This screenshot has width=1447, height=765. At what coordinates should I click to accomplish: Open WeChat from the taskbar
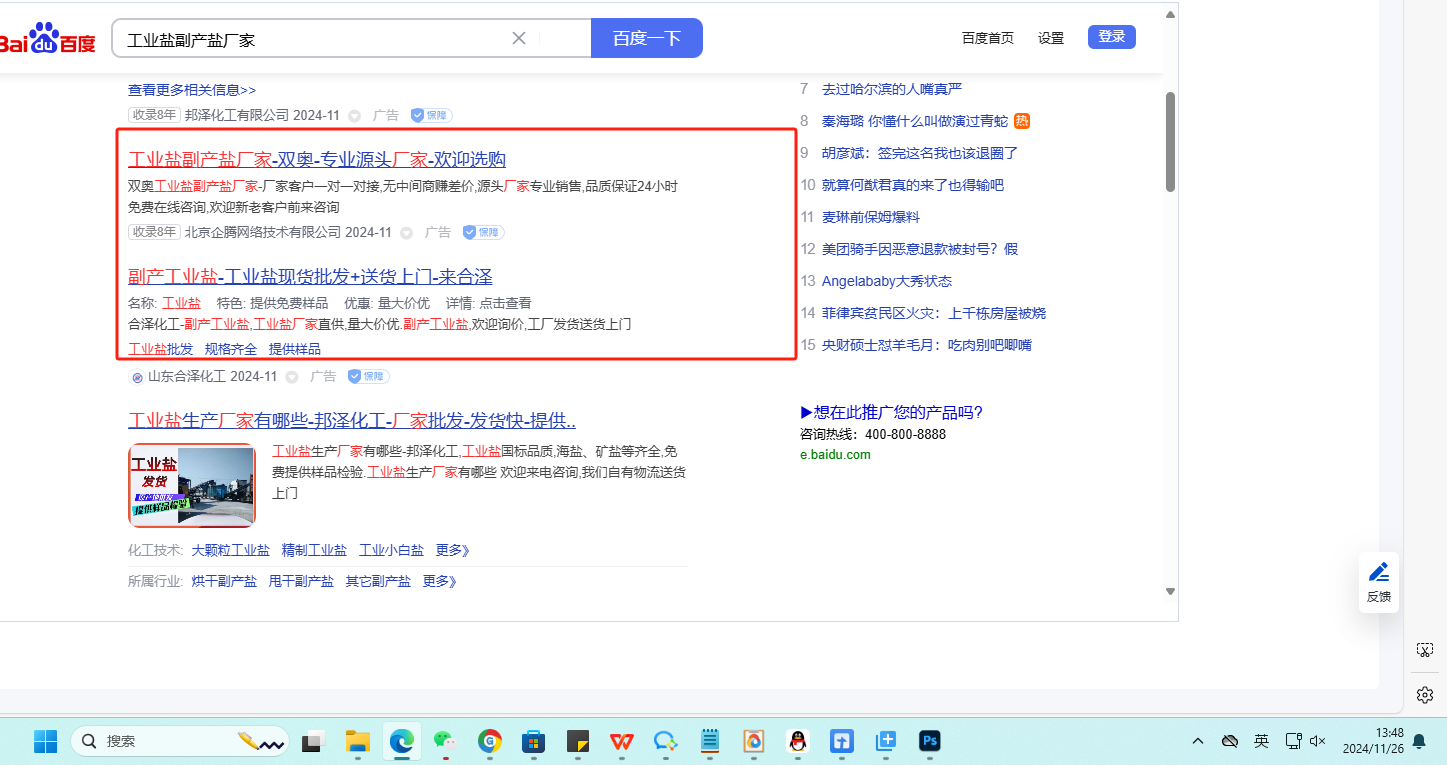(x=444, y=741)
